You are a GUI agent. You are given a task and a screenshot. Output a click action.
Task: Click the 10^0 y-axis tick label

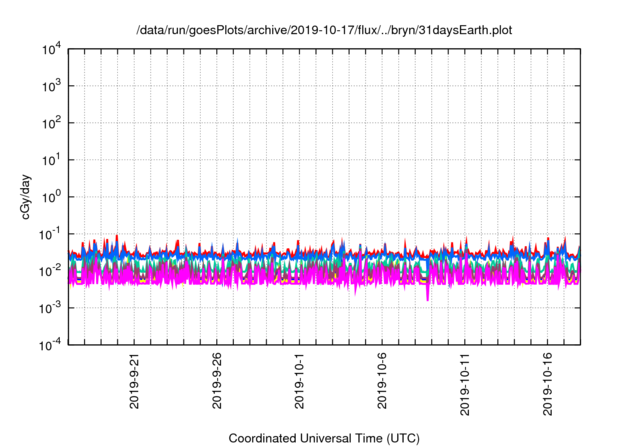(50, 196)
